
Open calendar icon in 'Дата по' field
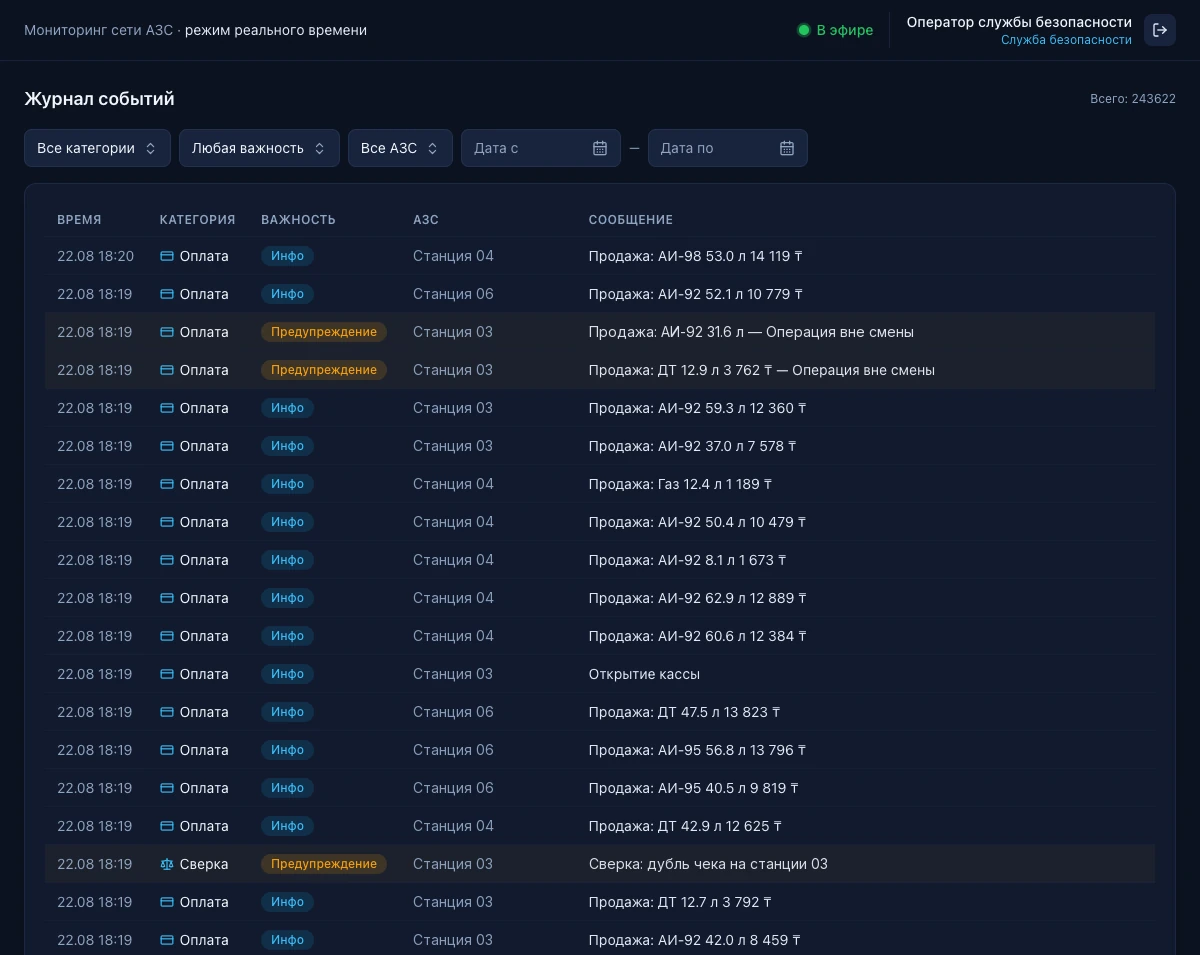coord(787,148)
